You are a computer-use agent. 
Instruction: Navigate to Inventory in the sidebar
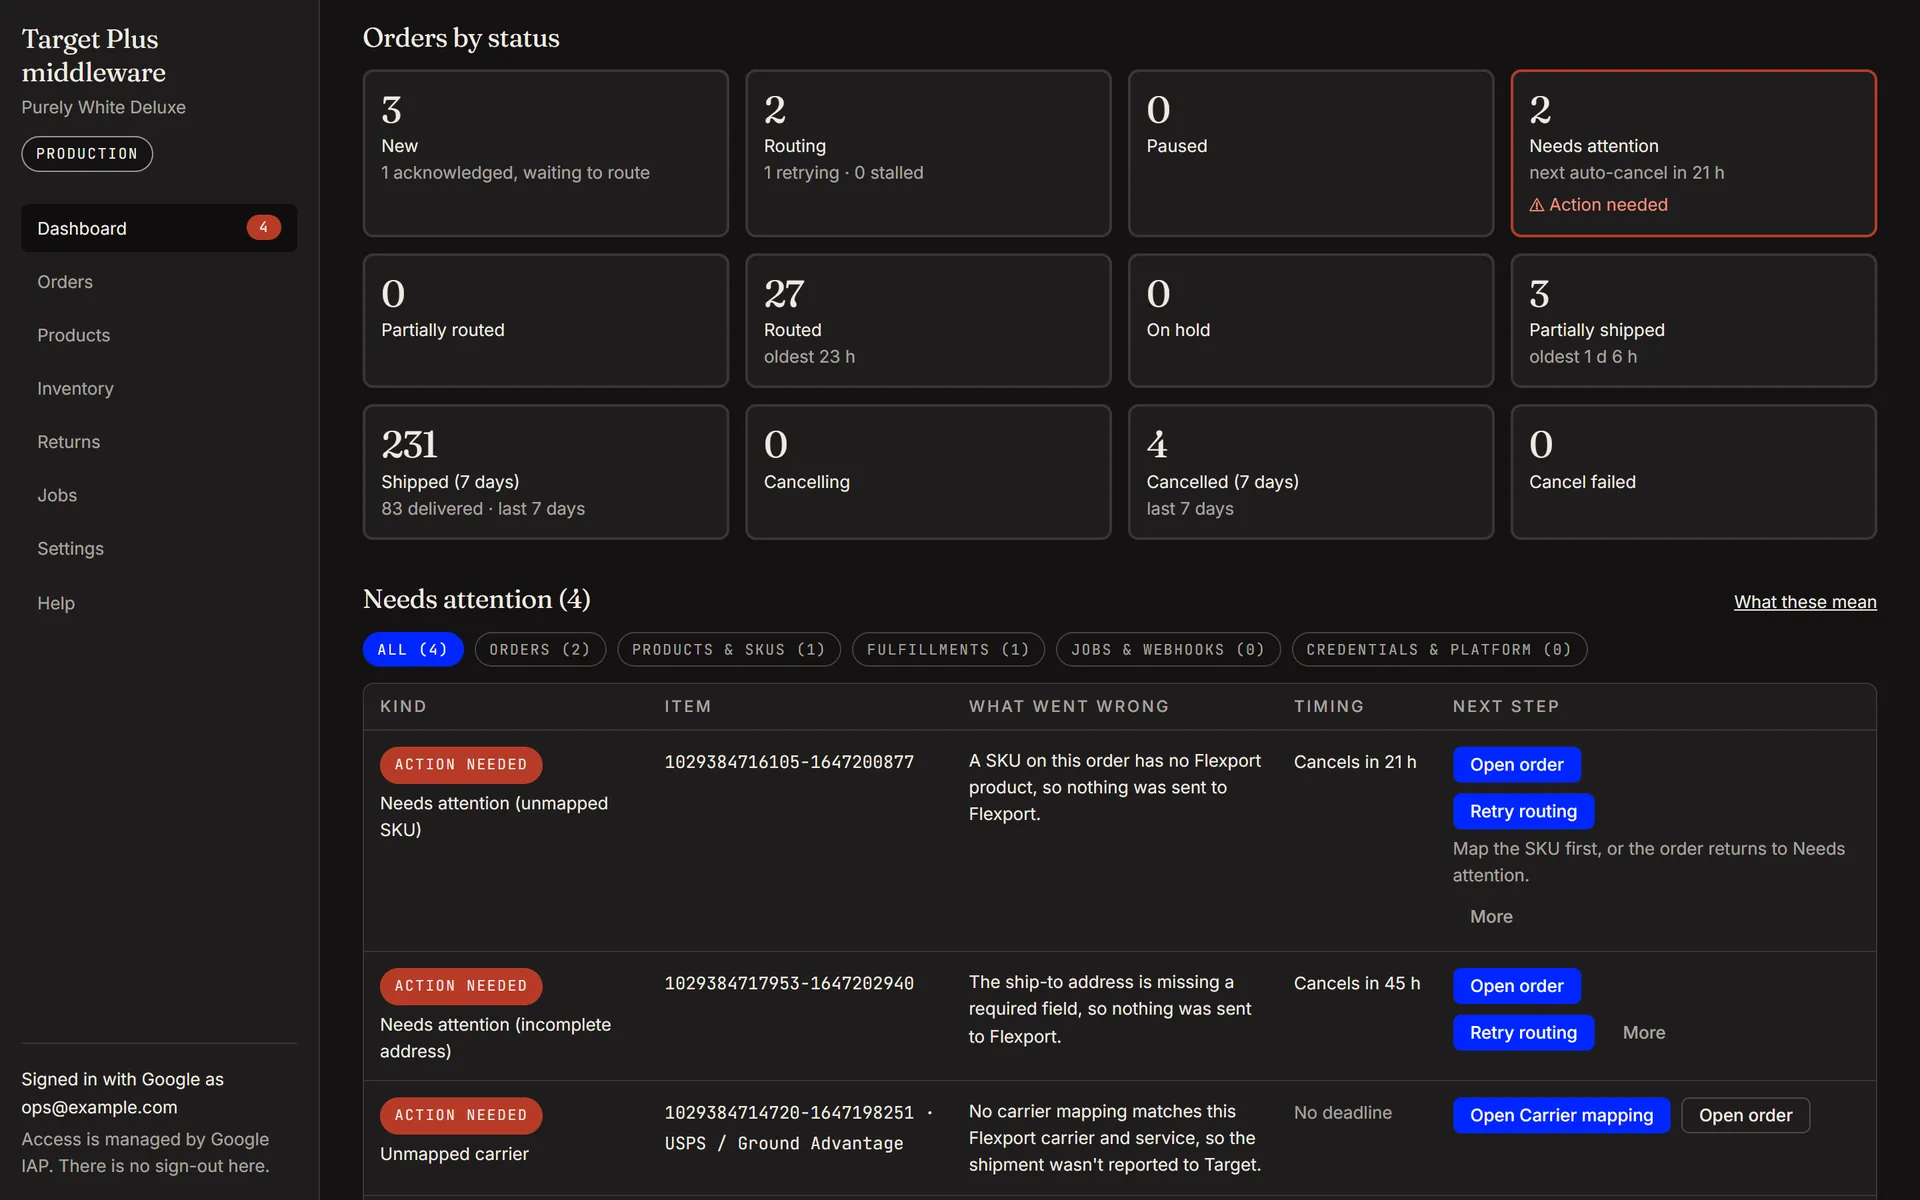pyautogui.click(x=159, y=388)
